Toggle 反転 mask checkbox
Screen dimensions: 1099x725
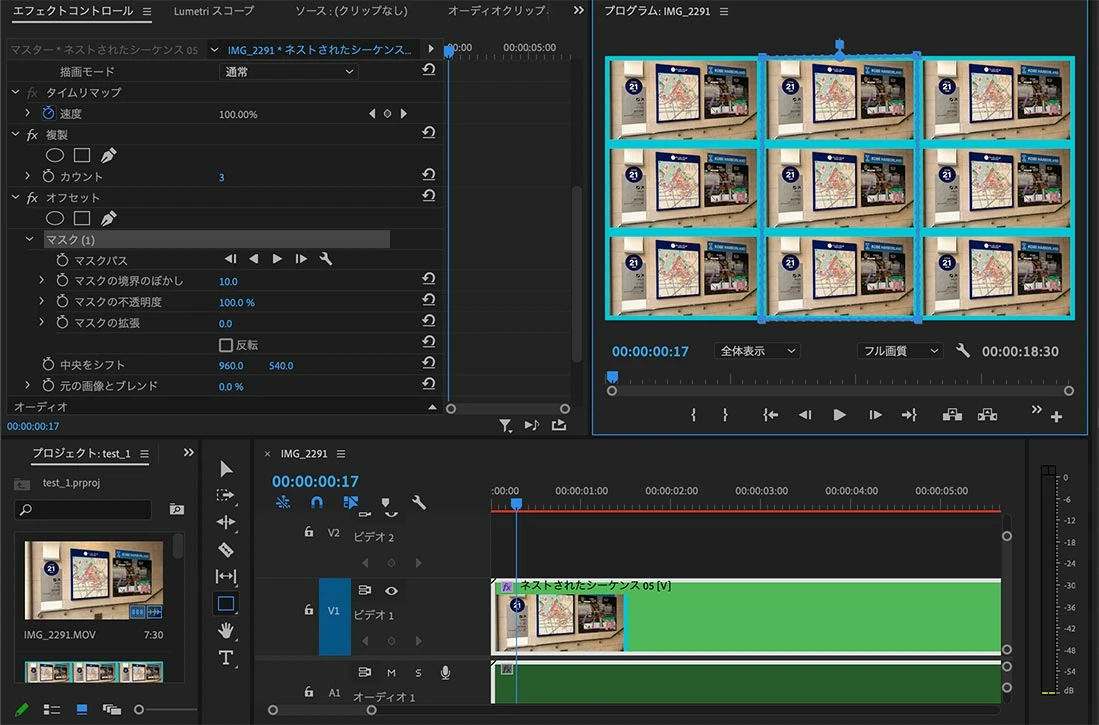pos(226,344)
